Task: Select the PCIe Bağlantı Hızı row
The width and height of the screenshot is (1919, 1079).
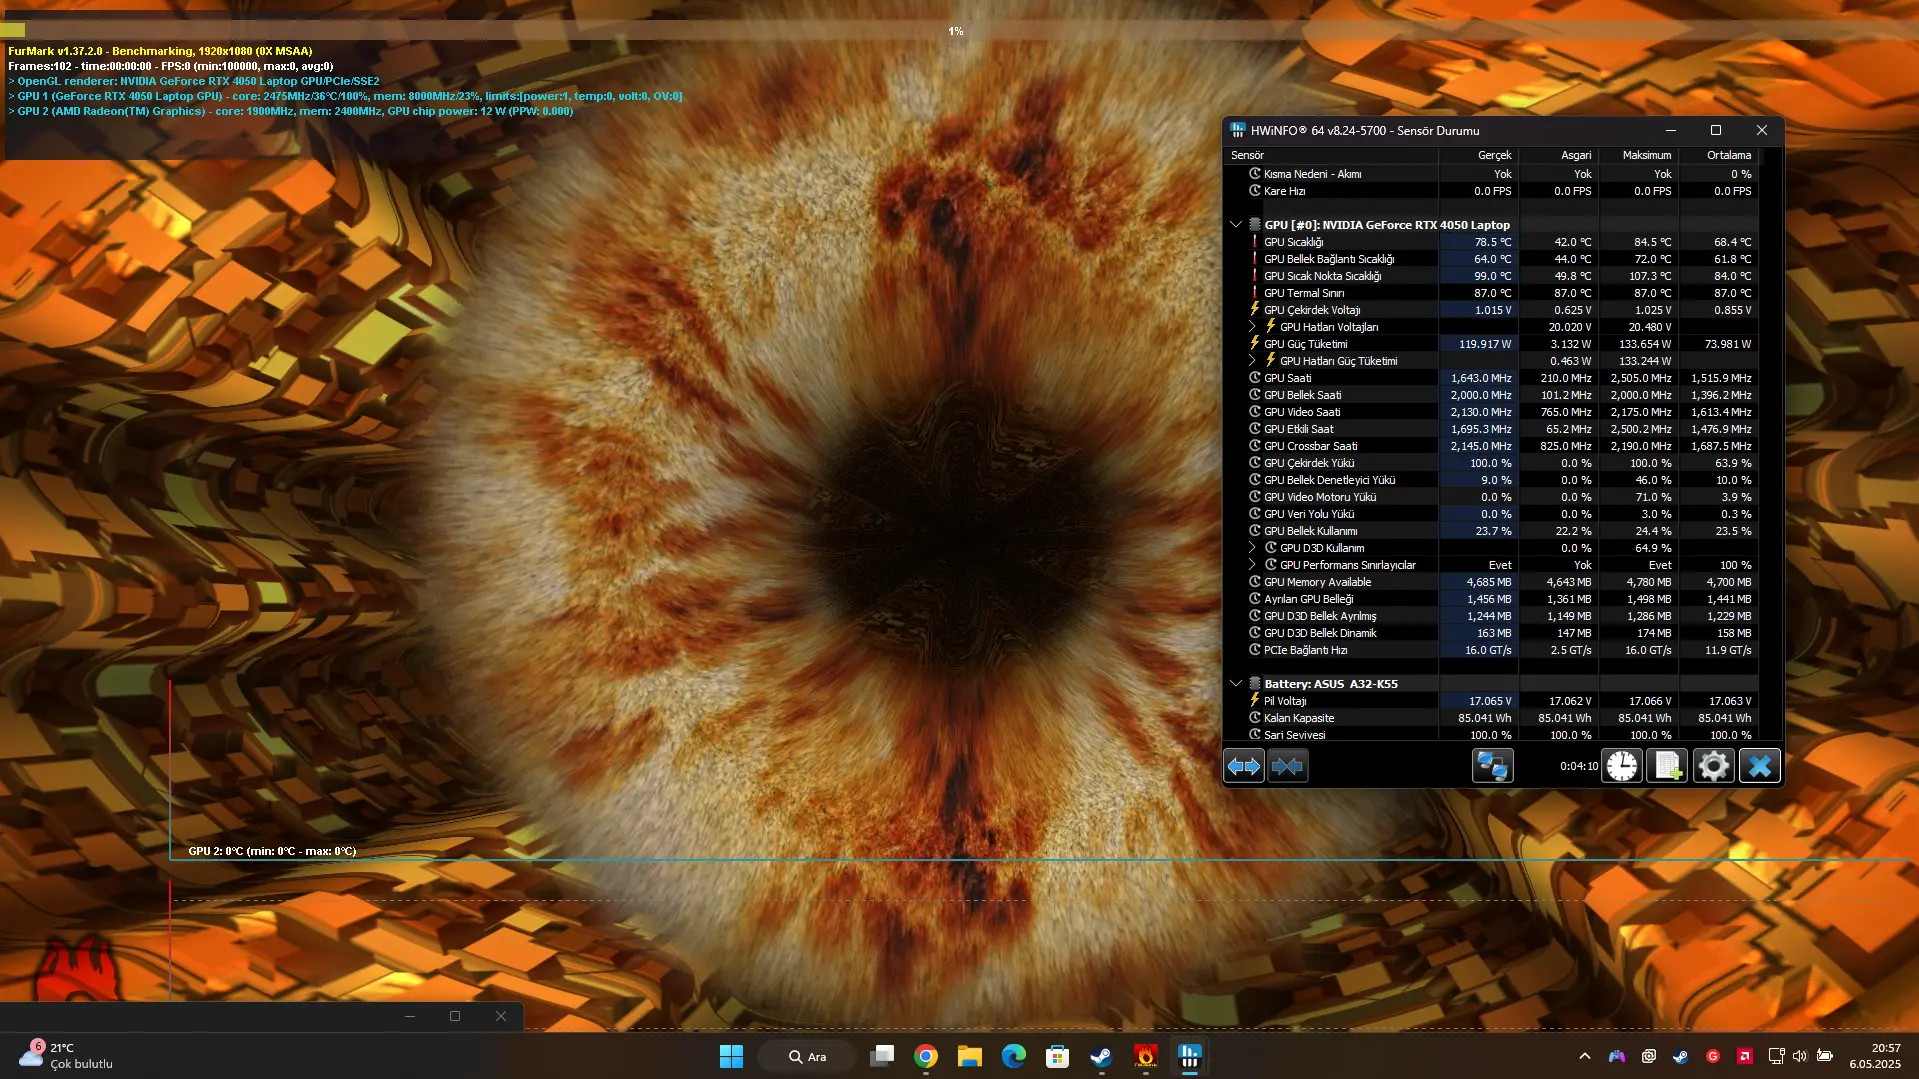Action: tap(1491, 650)
